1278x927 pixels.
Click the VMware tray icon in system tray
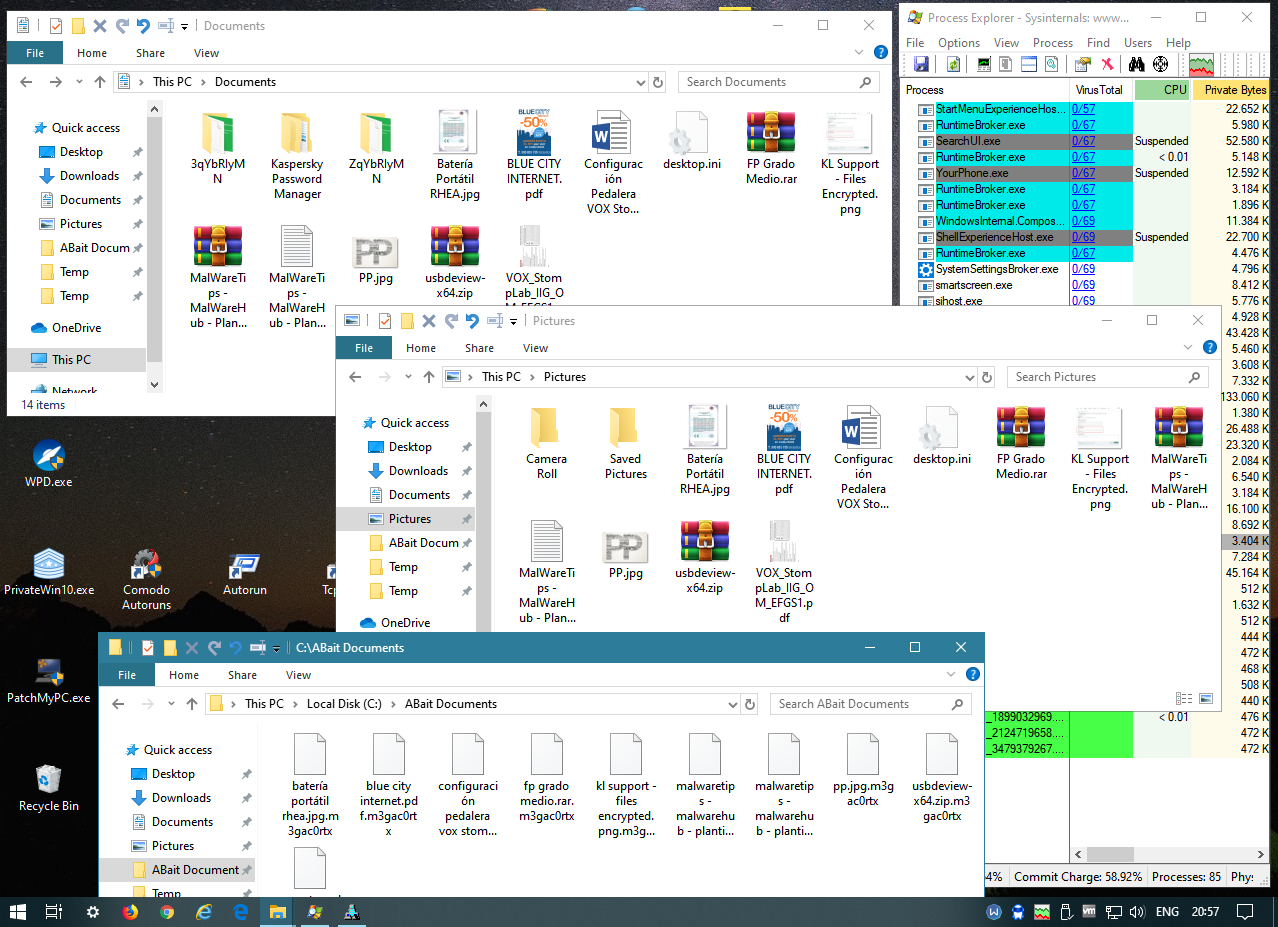coord(1089,912)
